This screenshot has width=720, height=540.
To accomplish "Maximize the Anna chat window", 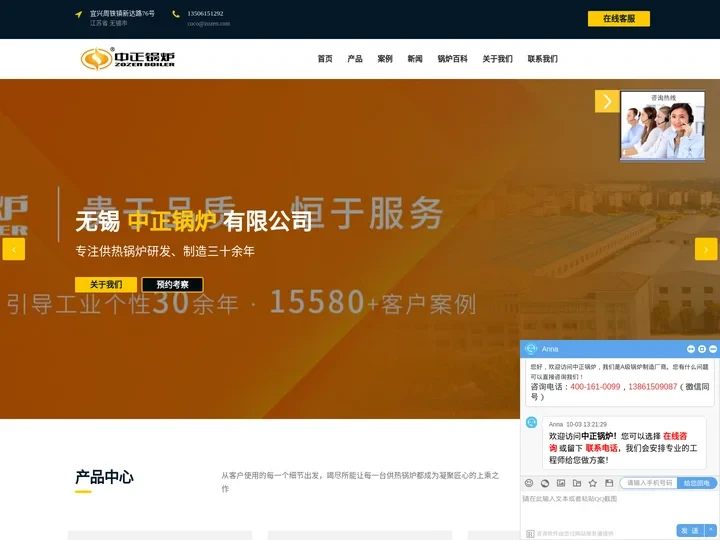I will [x=702, y=349].
